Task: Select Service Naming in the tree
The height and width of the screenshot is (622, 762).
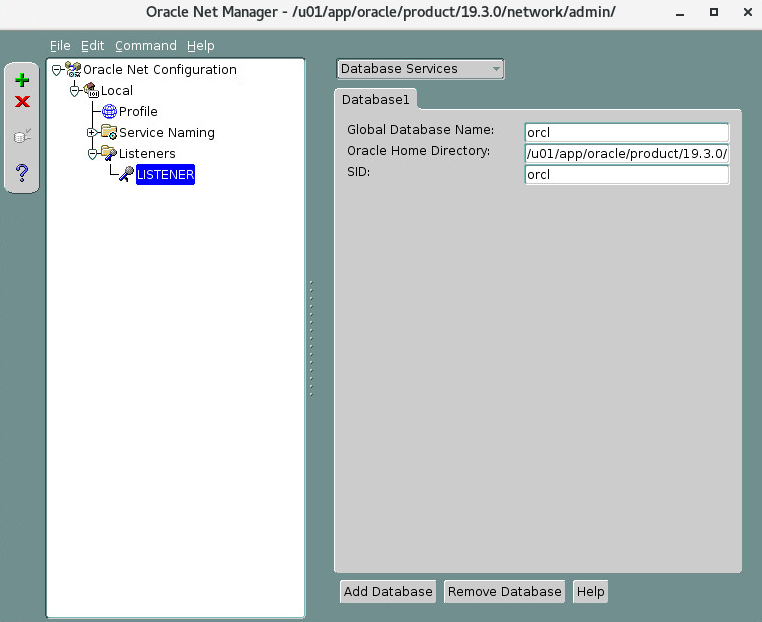Action: pos(167,132)
